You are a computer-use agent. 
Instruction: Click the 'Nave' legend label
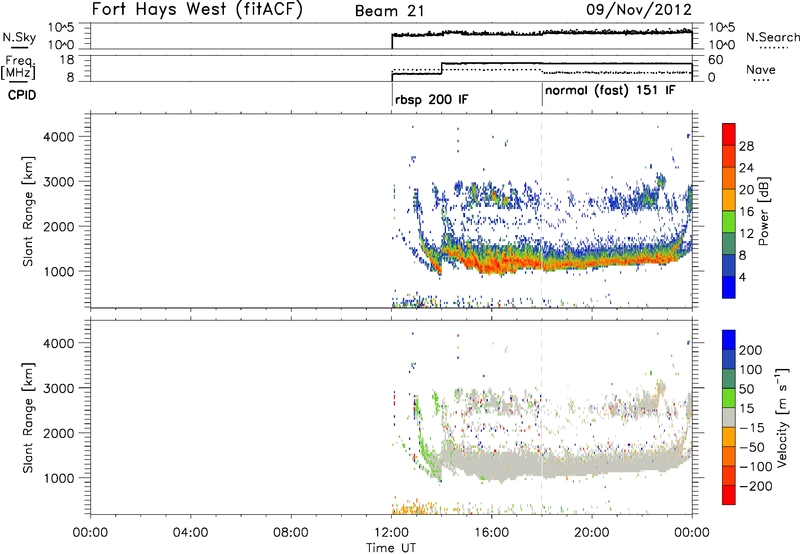(761, 70)
